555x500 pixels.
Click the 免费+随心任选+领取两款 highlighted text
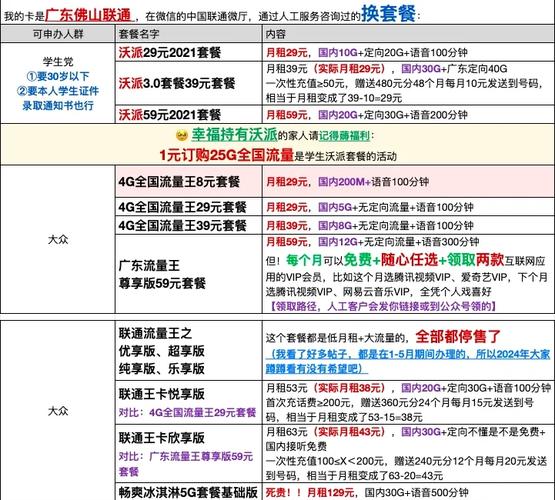coord(423,260)
